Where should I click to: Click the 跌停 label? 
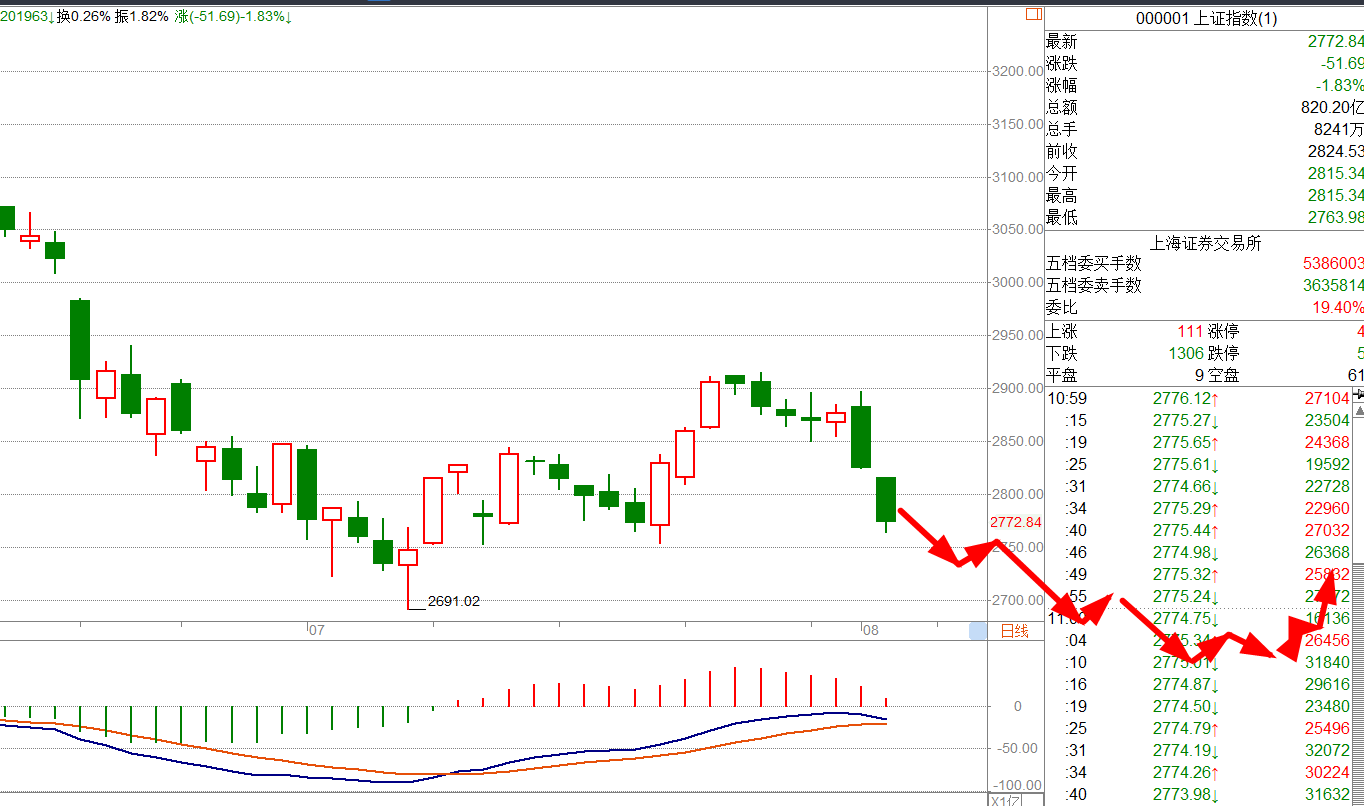pyautogui.click(x=1224, y=354)
